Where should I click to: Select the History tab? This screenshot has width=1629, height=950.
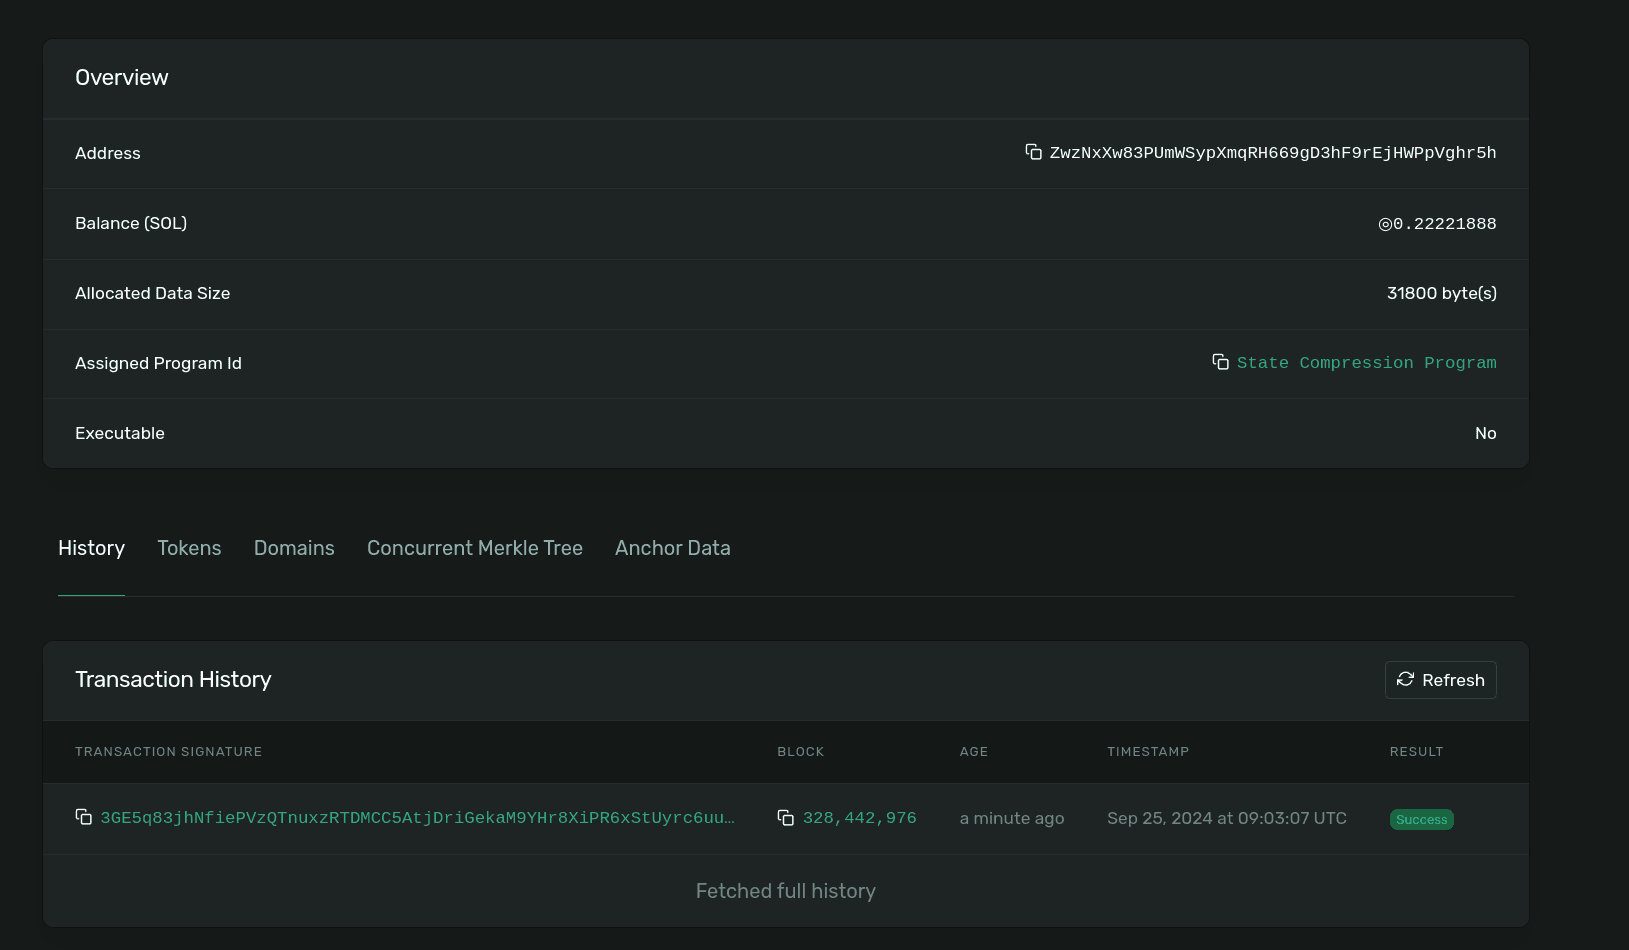[91, 548]
